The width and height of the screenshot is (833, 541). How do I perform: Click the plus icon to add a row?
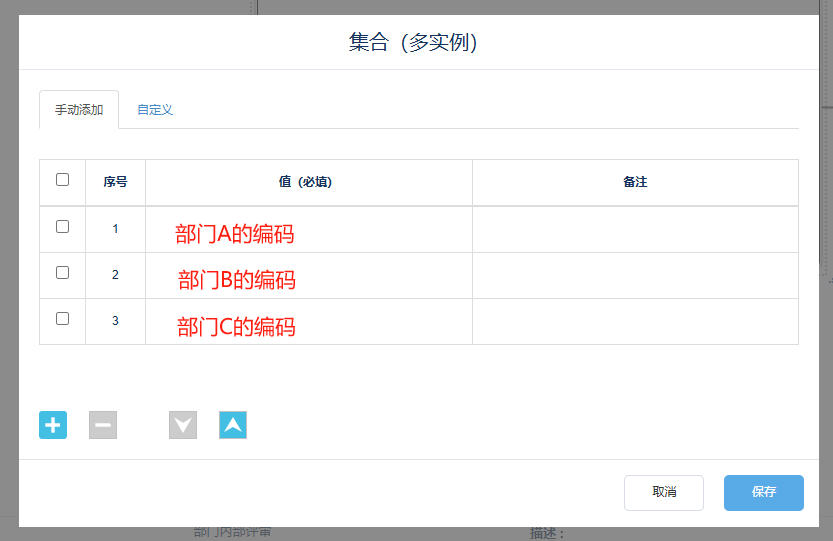[x=53, y=425]
